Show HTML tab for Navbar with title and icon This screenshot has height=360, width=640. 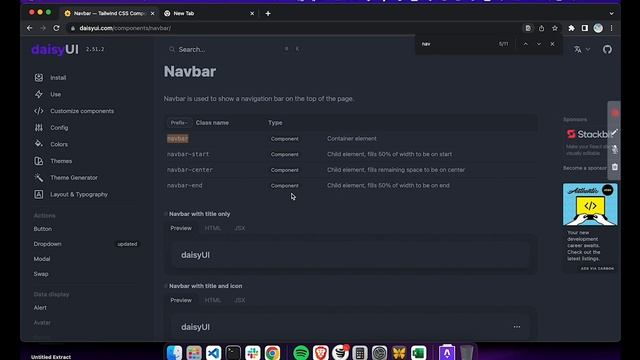tap(213, 300)
